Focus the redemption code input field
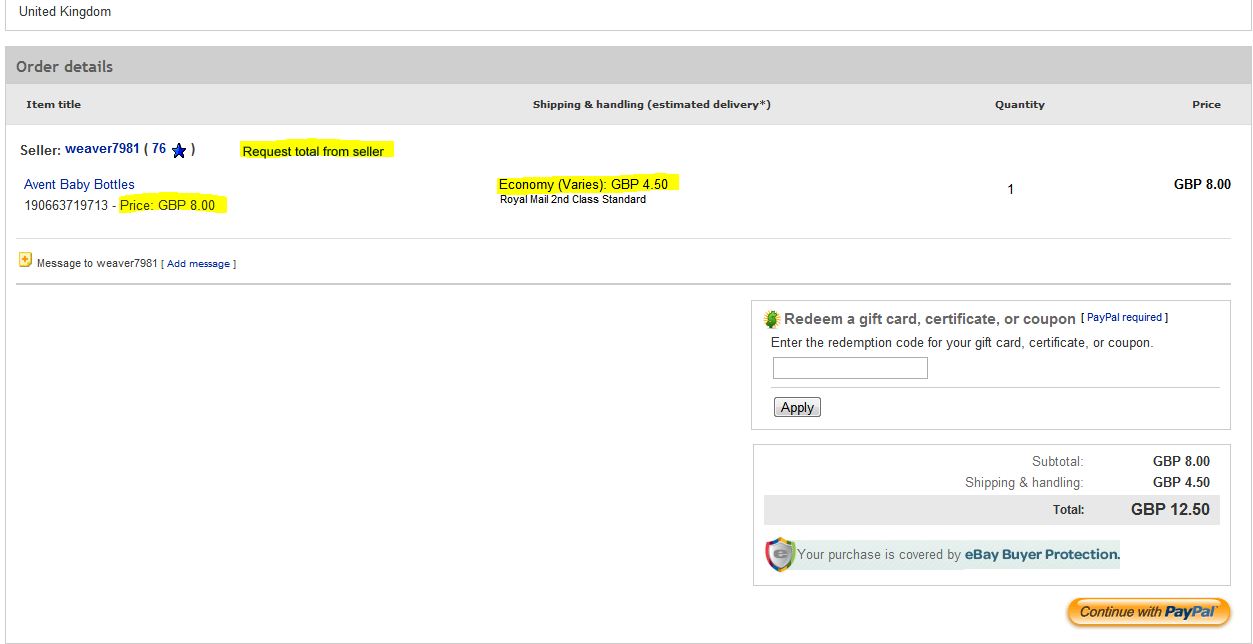 pyautogui.click(x=850, y=368)
